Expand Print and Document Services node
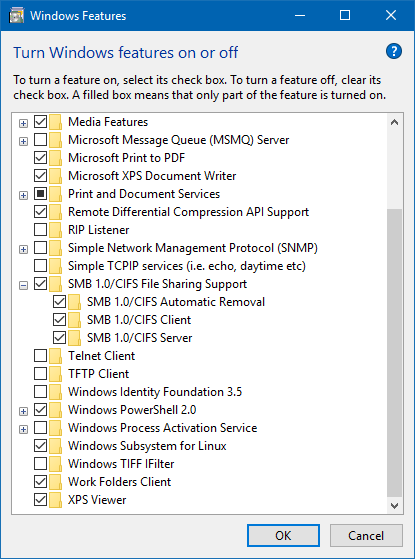 (24, 195)
